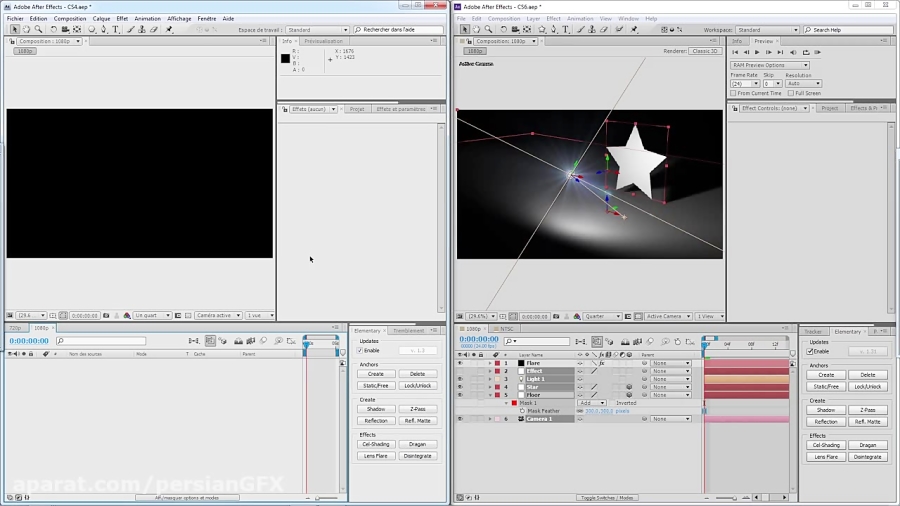This screenshot has height=506, width=900.
Task: Open RAM Preview Options dropdown
Action: 770,65
